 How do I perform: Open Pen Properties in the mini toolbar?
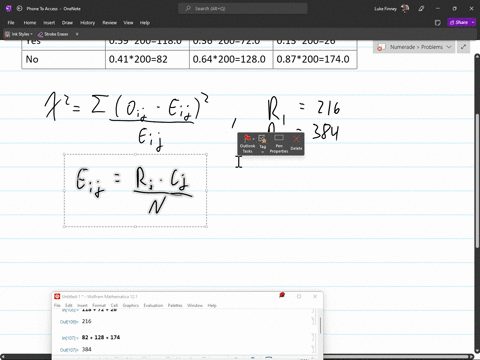click(x=279, y=143)
